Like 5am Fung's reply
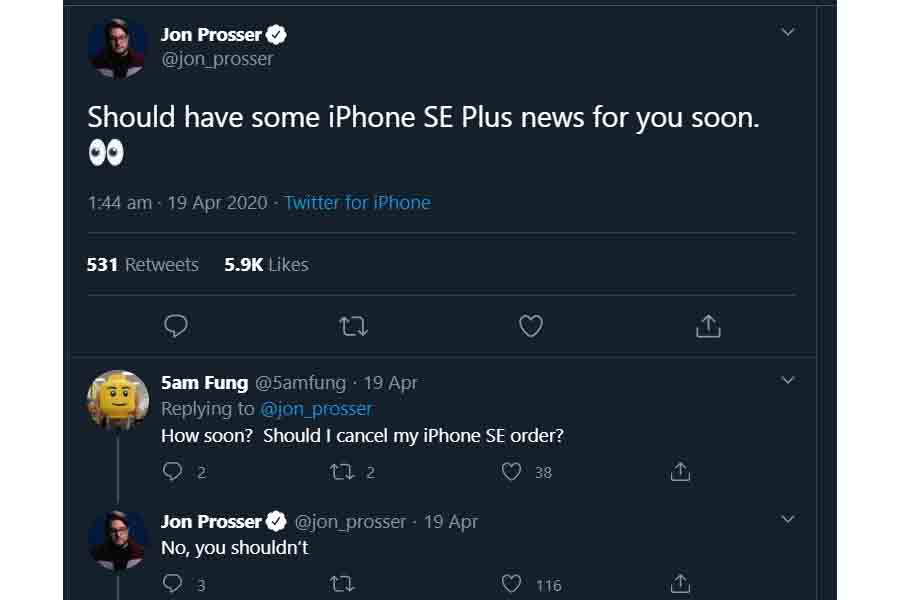900x600 pixels. point(511,471)
